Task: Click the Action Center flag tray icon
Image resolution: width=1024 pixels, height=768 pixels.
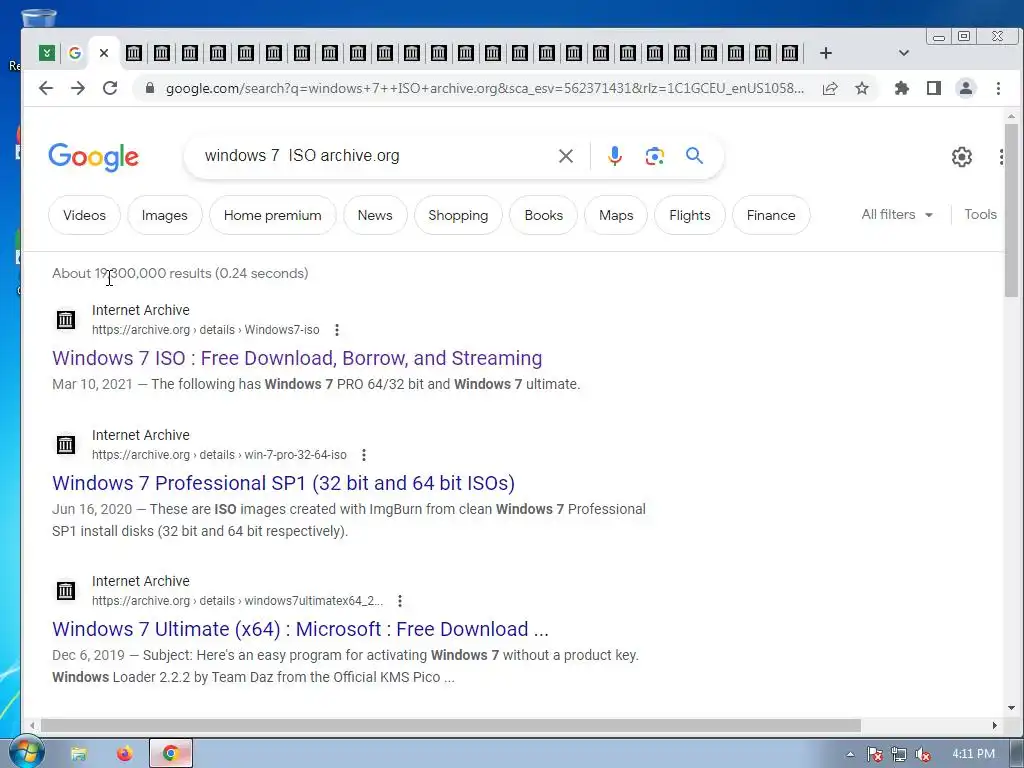Action: click(x=874, y=755)
